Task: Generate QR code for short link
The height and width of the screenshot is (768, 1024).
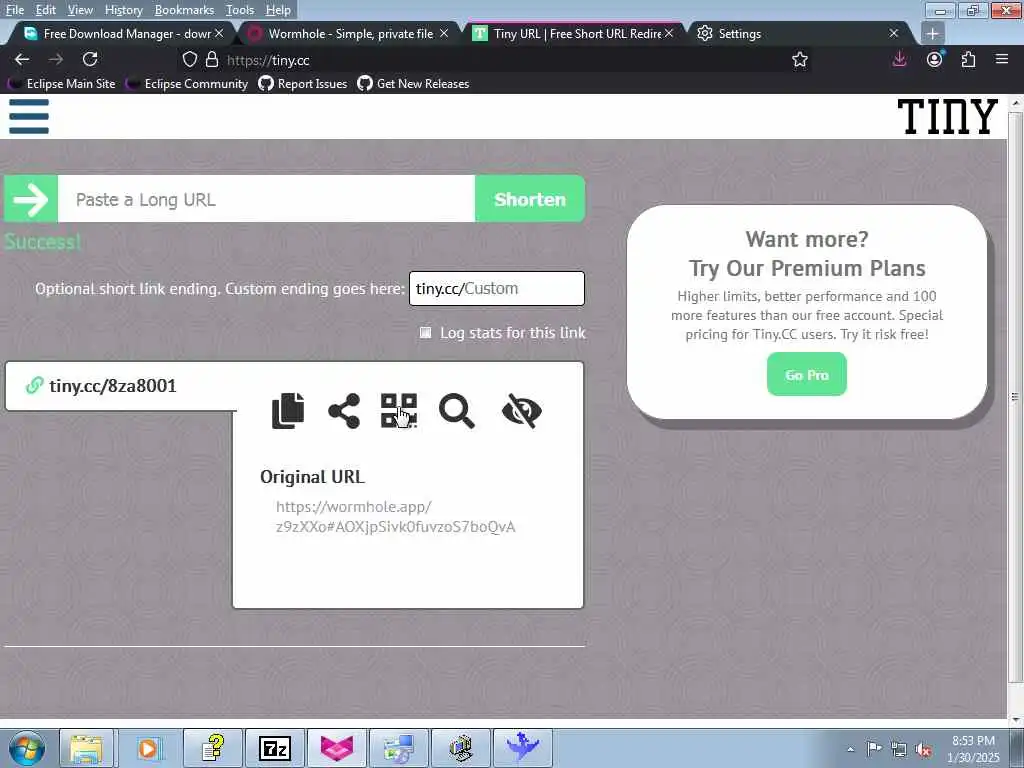Action: click(x=399, y=411)
